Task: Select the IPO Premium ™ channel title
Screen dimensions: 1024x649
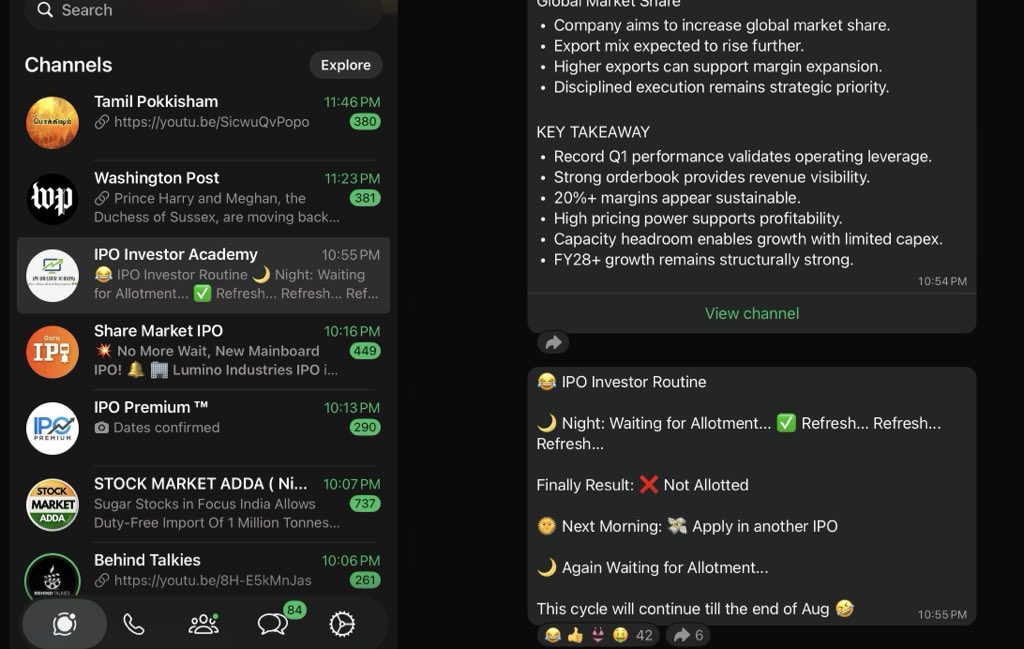Action: pos(151,407)
